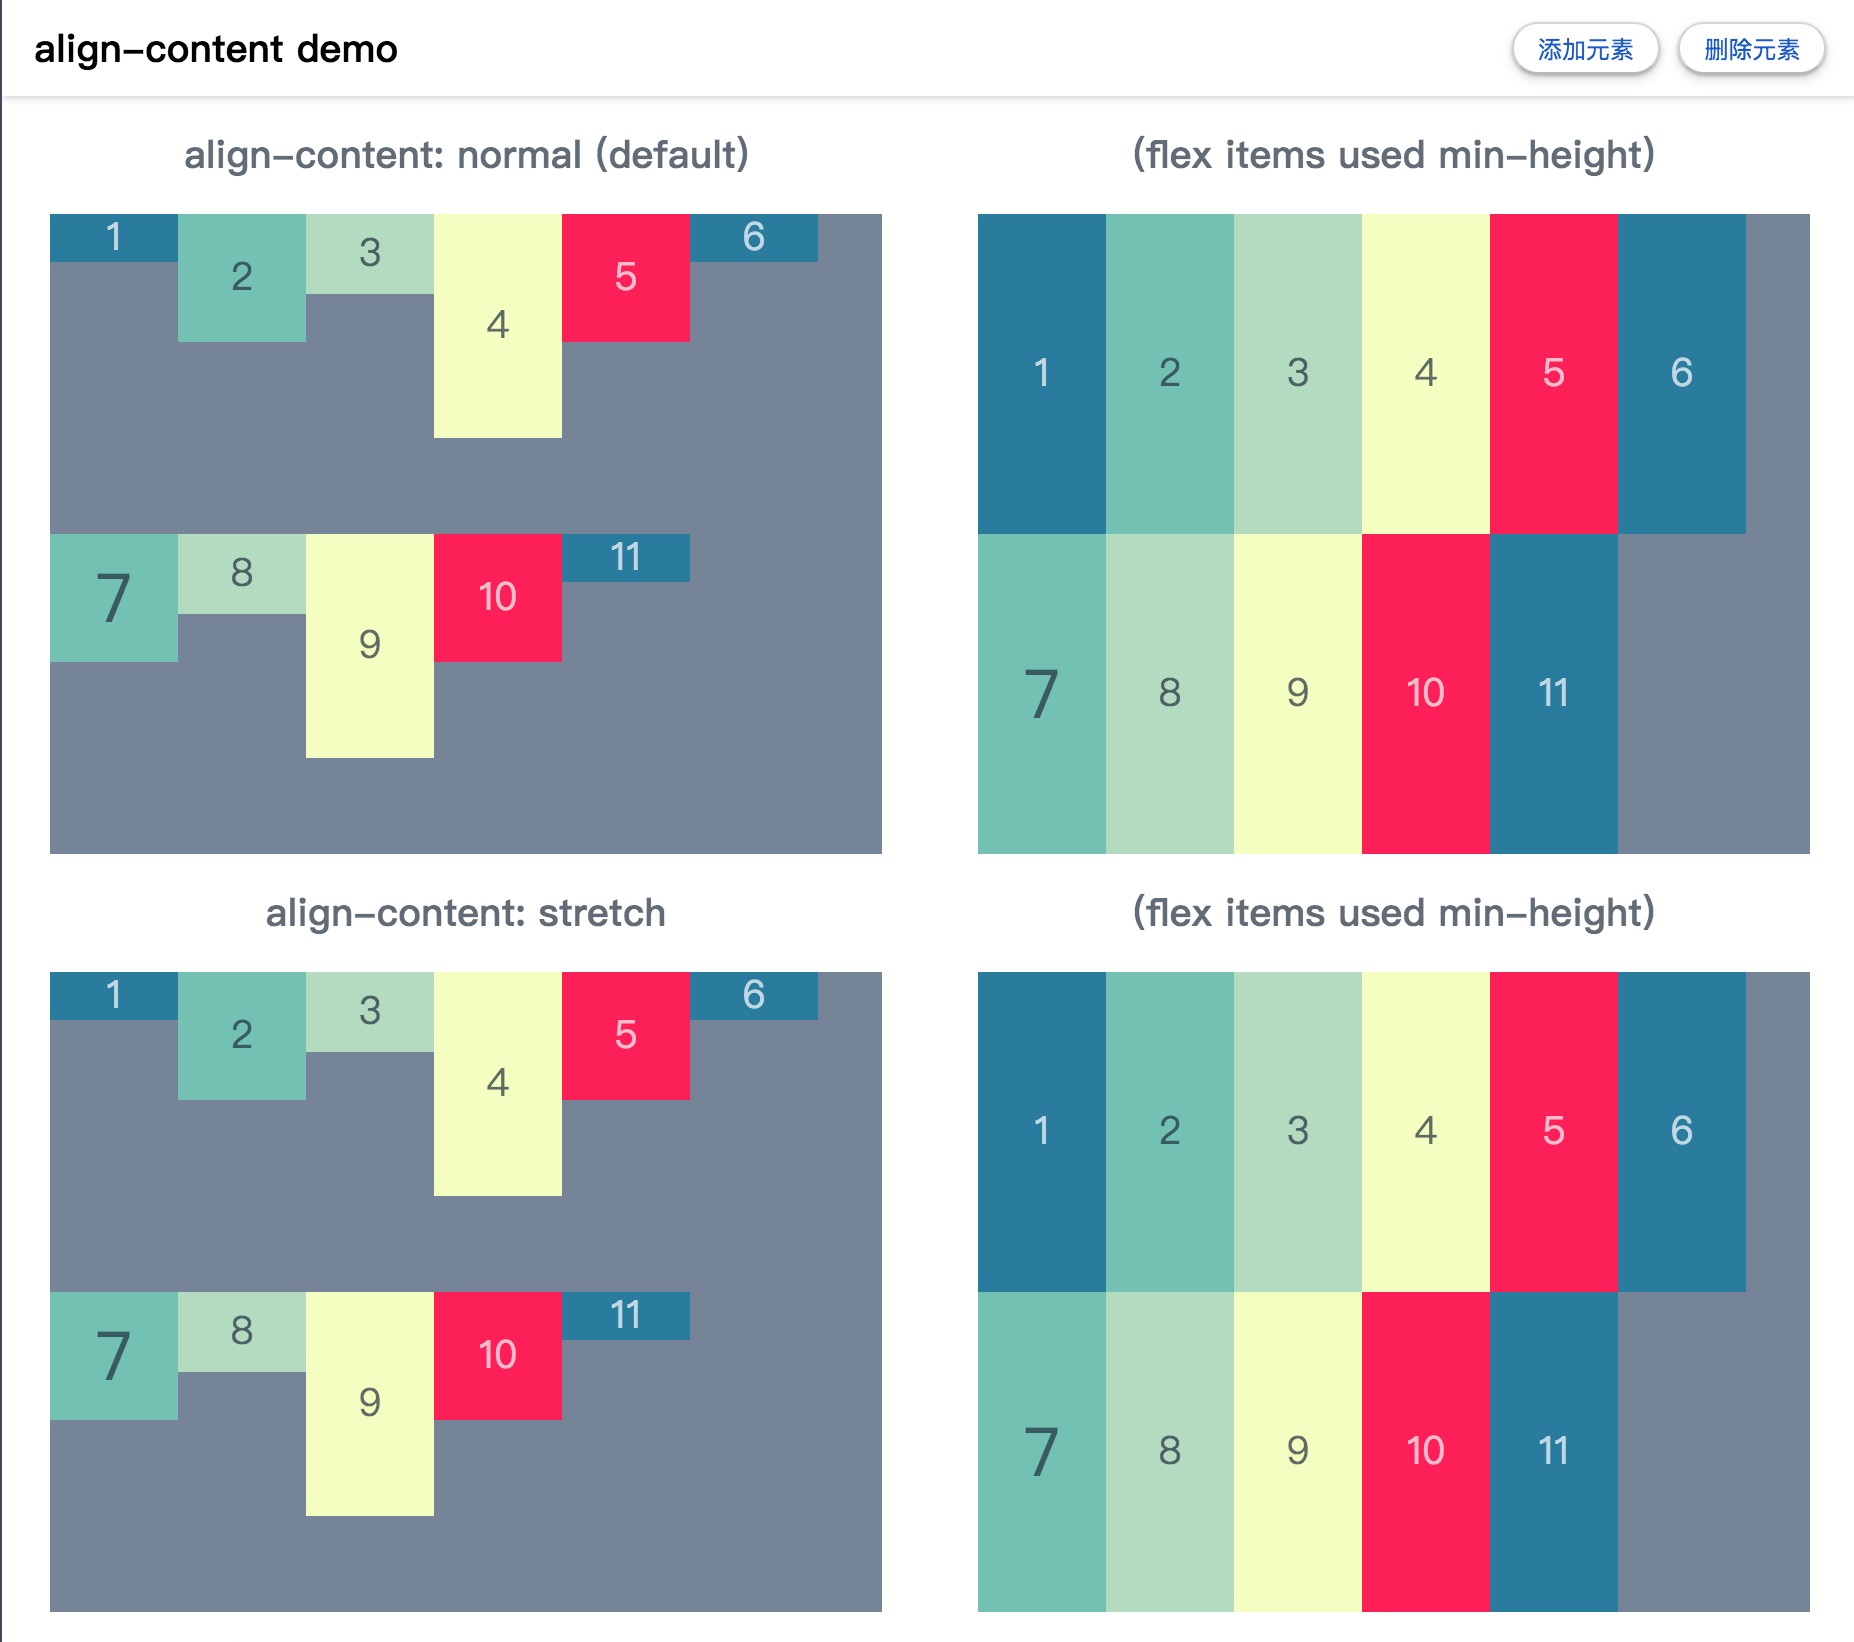Click yellow block 4 in normal demo
This screenshot has width=1854, height=1642.
(498, 324)
